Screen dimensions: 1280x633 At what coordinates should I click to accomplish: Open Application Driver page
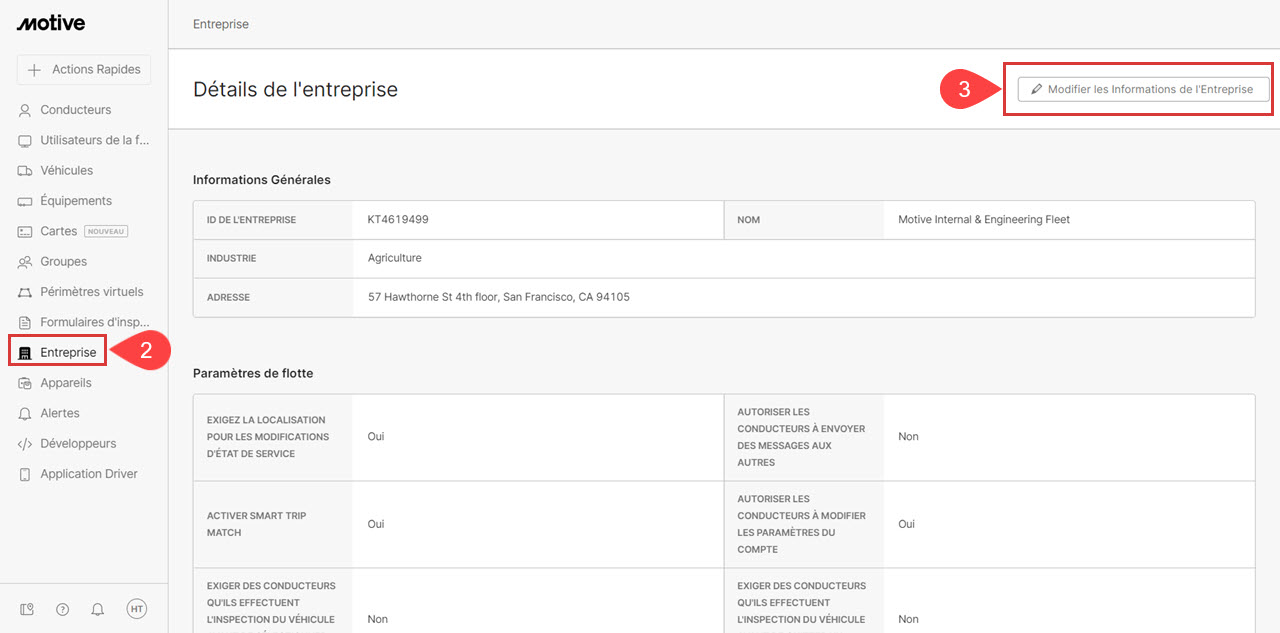coord(89,474)
